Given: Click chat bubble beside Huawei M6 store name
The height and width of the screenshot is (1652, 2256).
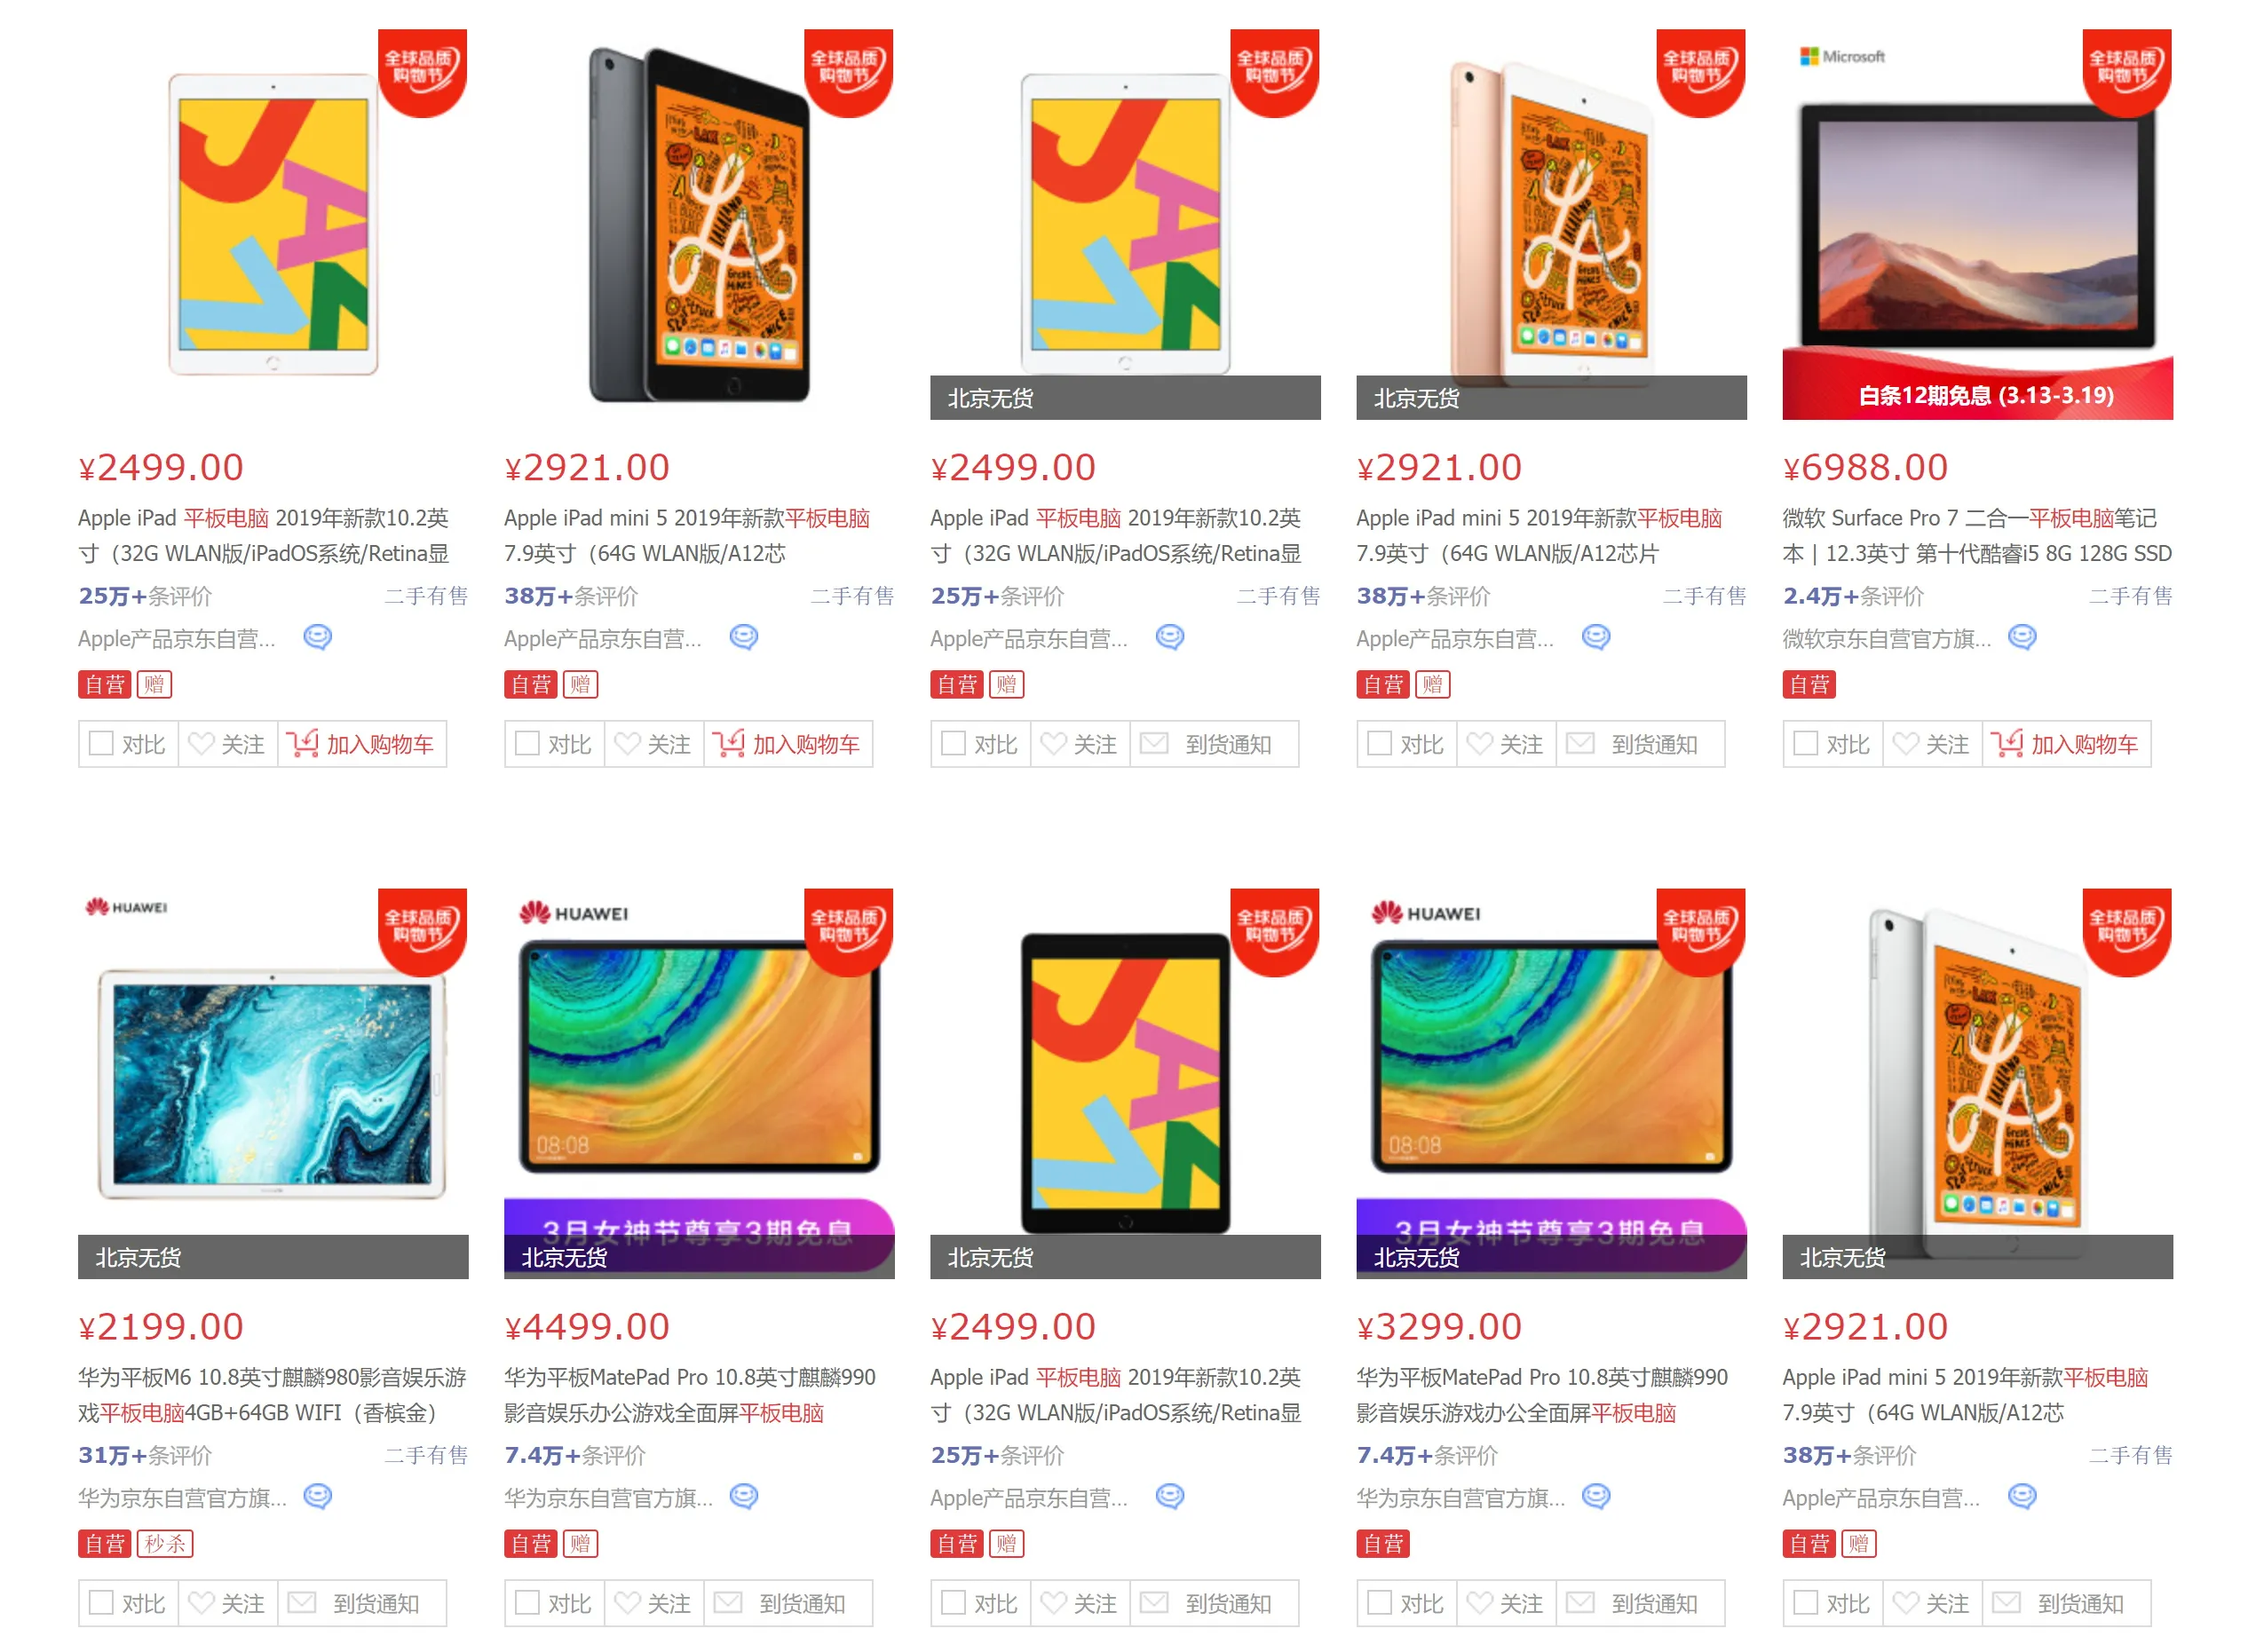Looking at the screenshot, I should pos(317,1496).
